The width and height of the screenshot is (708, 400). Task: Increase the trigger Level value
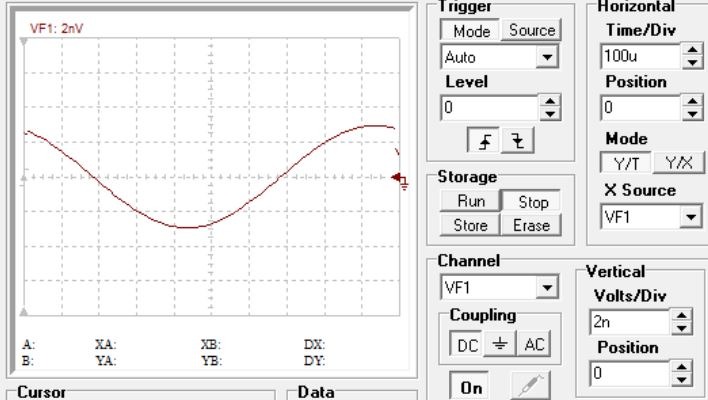[550, 101]
